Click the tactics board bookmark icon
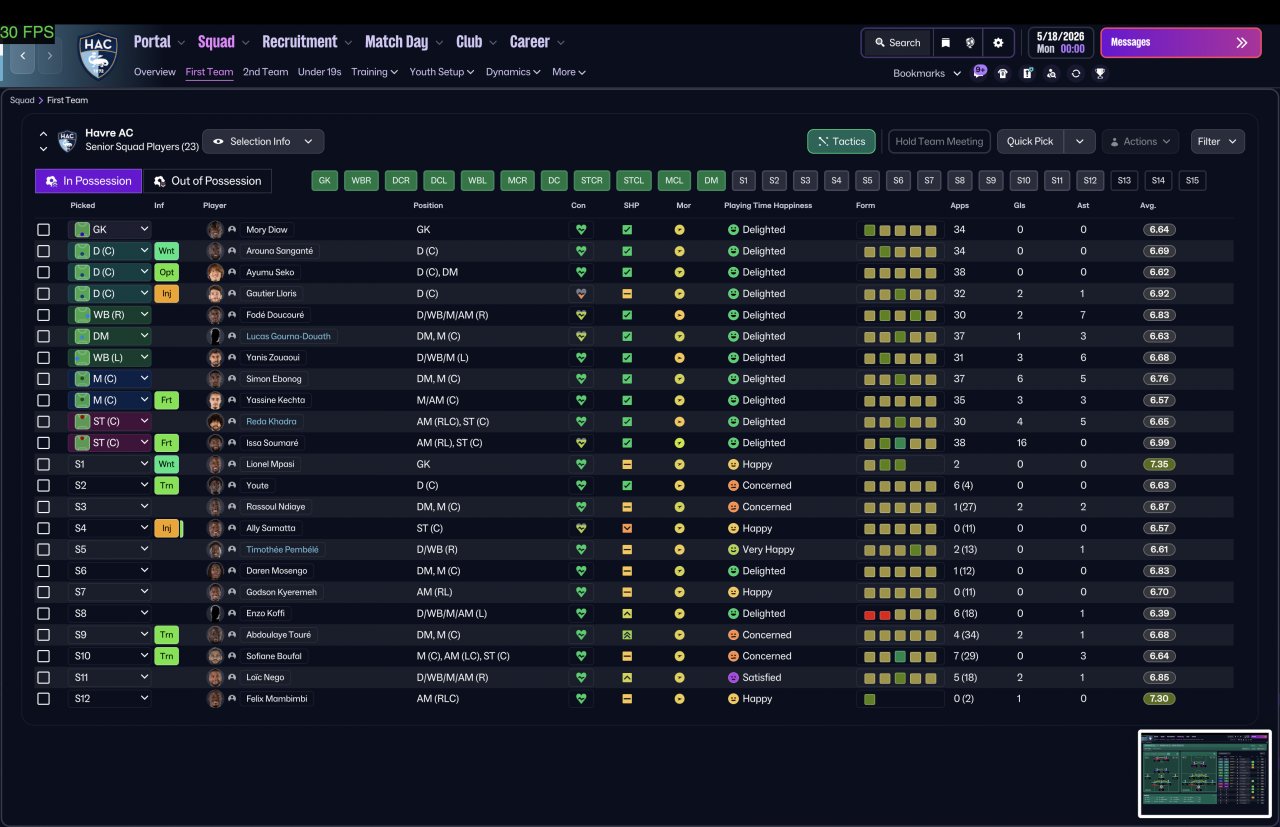The image size is (1280, 827). (1027, 73)
